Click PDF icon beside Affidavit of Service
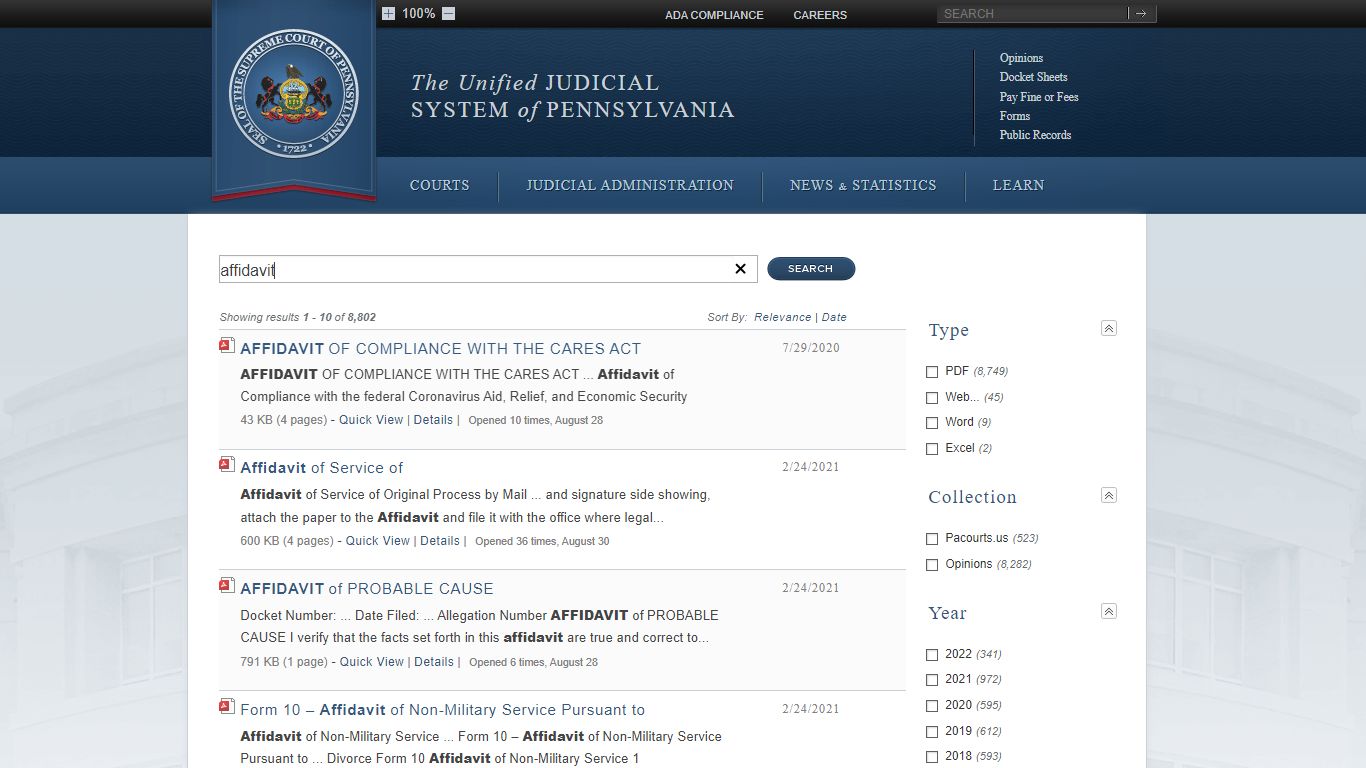Screen dimensions: 1366x768 tap(227, 464)
